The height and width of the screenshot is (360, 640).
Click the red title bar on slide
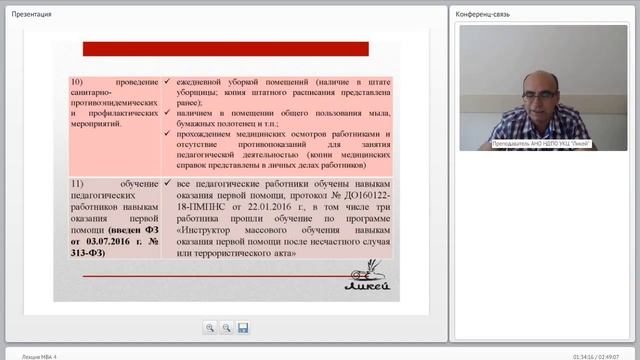point(226,49)
